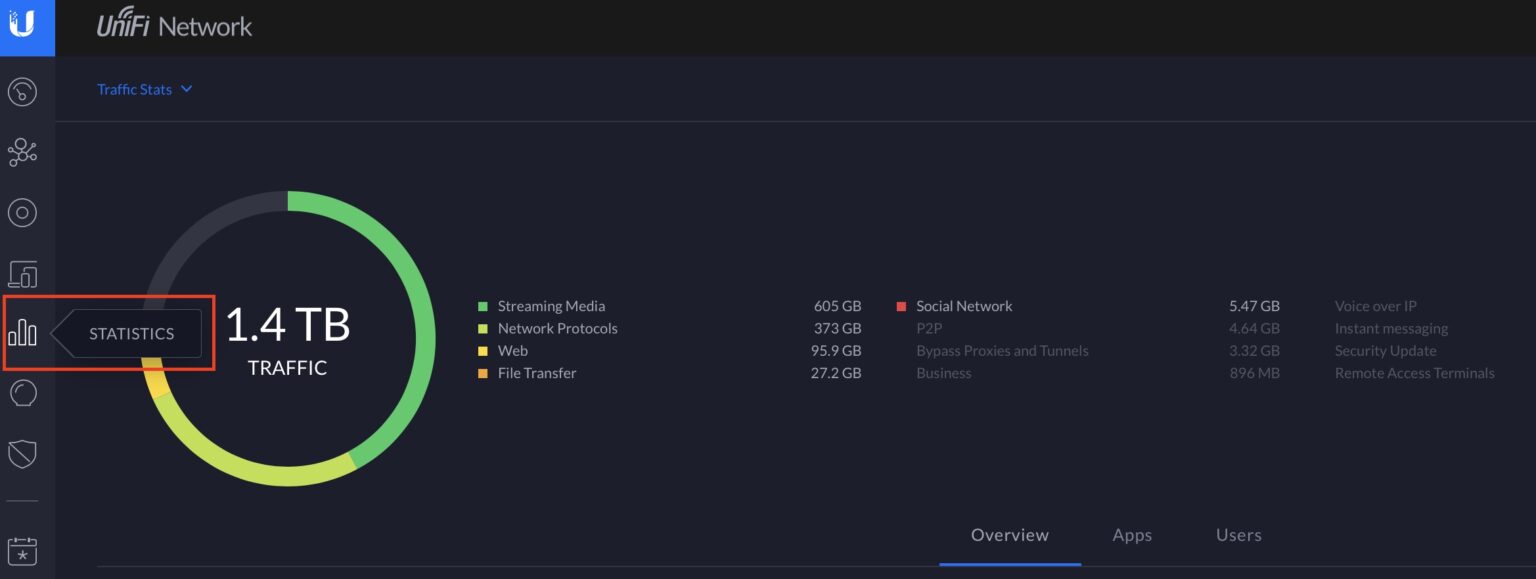The width and height of the screenshot is (1536, 579).
Task: Click the green swatch next to Streaming Media
Action: coord(484,305)
